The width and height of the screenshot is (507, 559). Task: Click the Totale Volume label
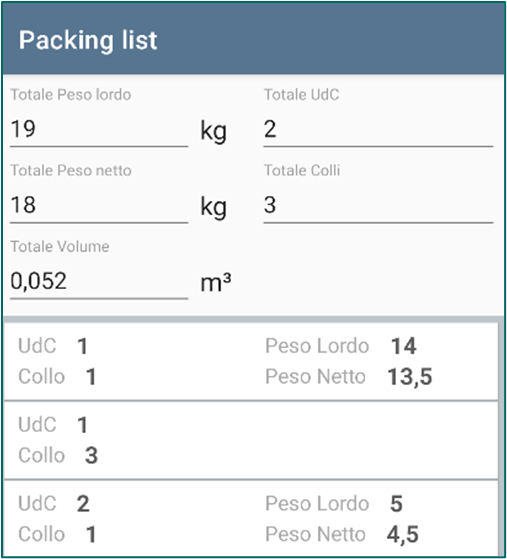tap(60, 247)
